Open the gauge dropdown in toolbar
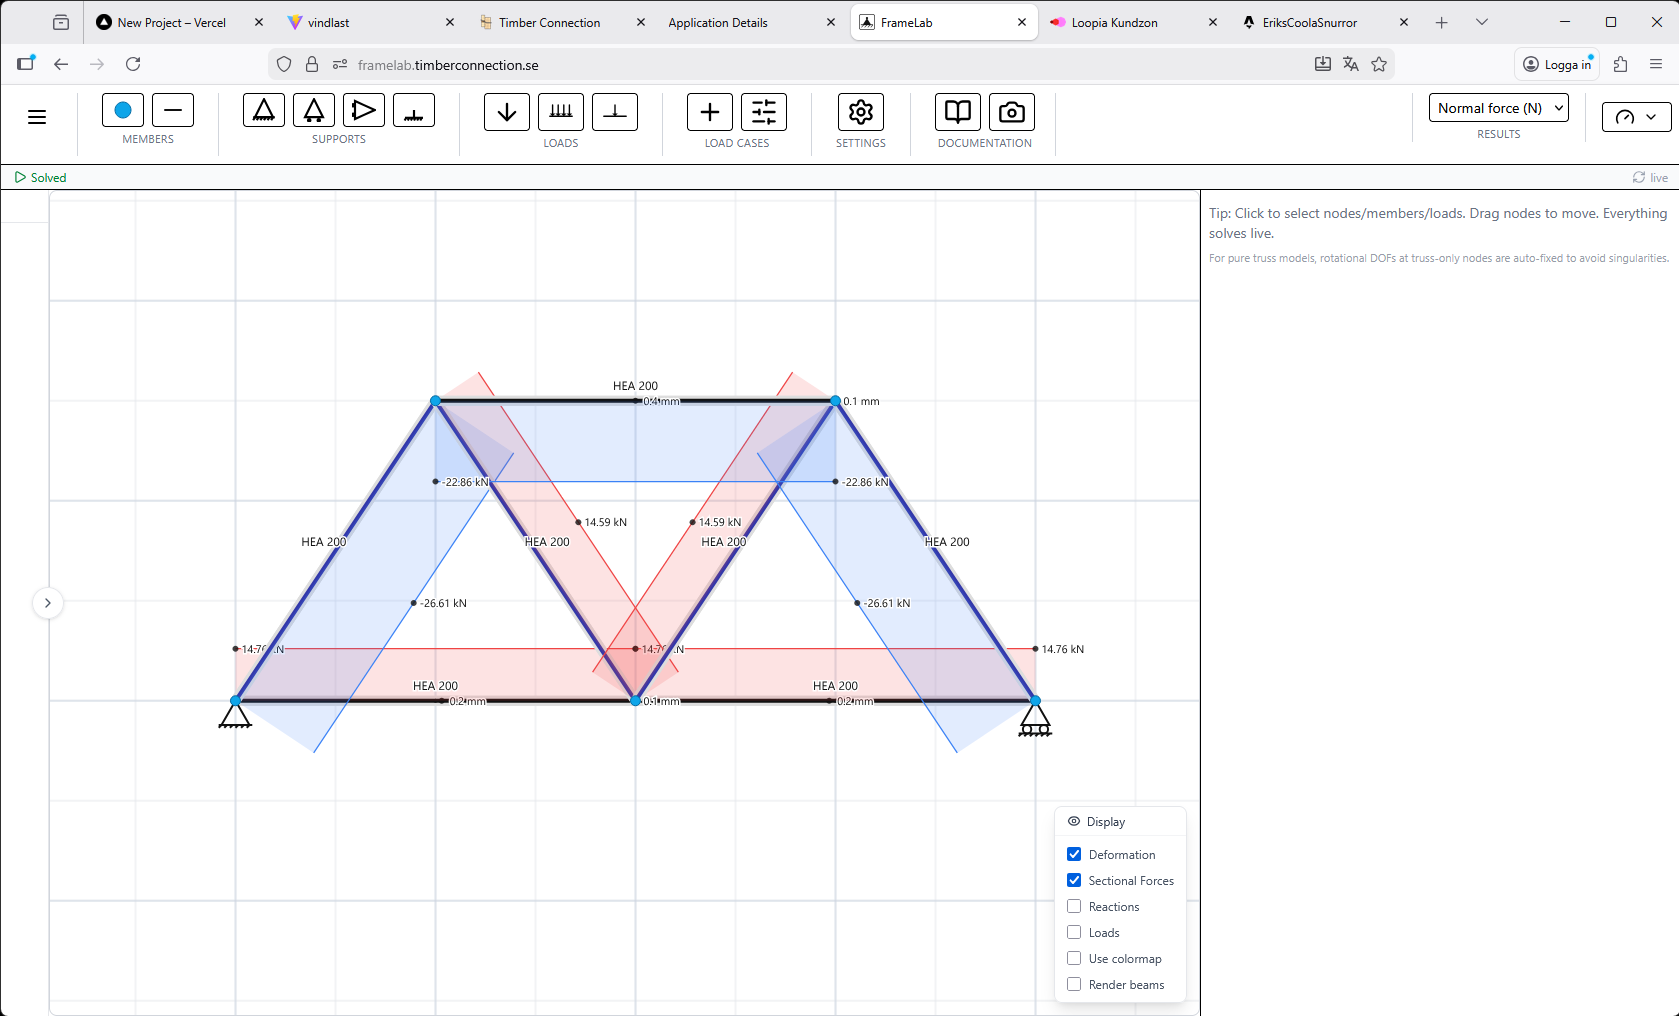 pyautogui.click(x=1636, y=117)
